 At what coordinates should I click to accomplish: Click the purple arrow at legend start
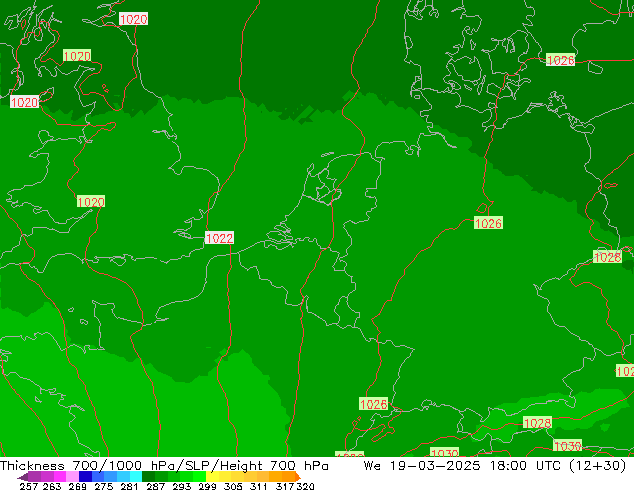23,477
